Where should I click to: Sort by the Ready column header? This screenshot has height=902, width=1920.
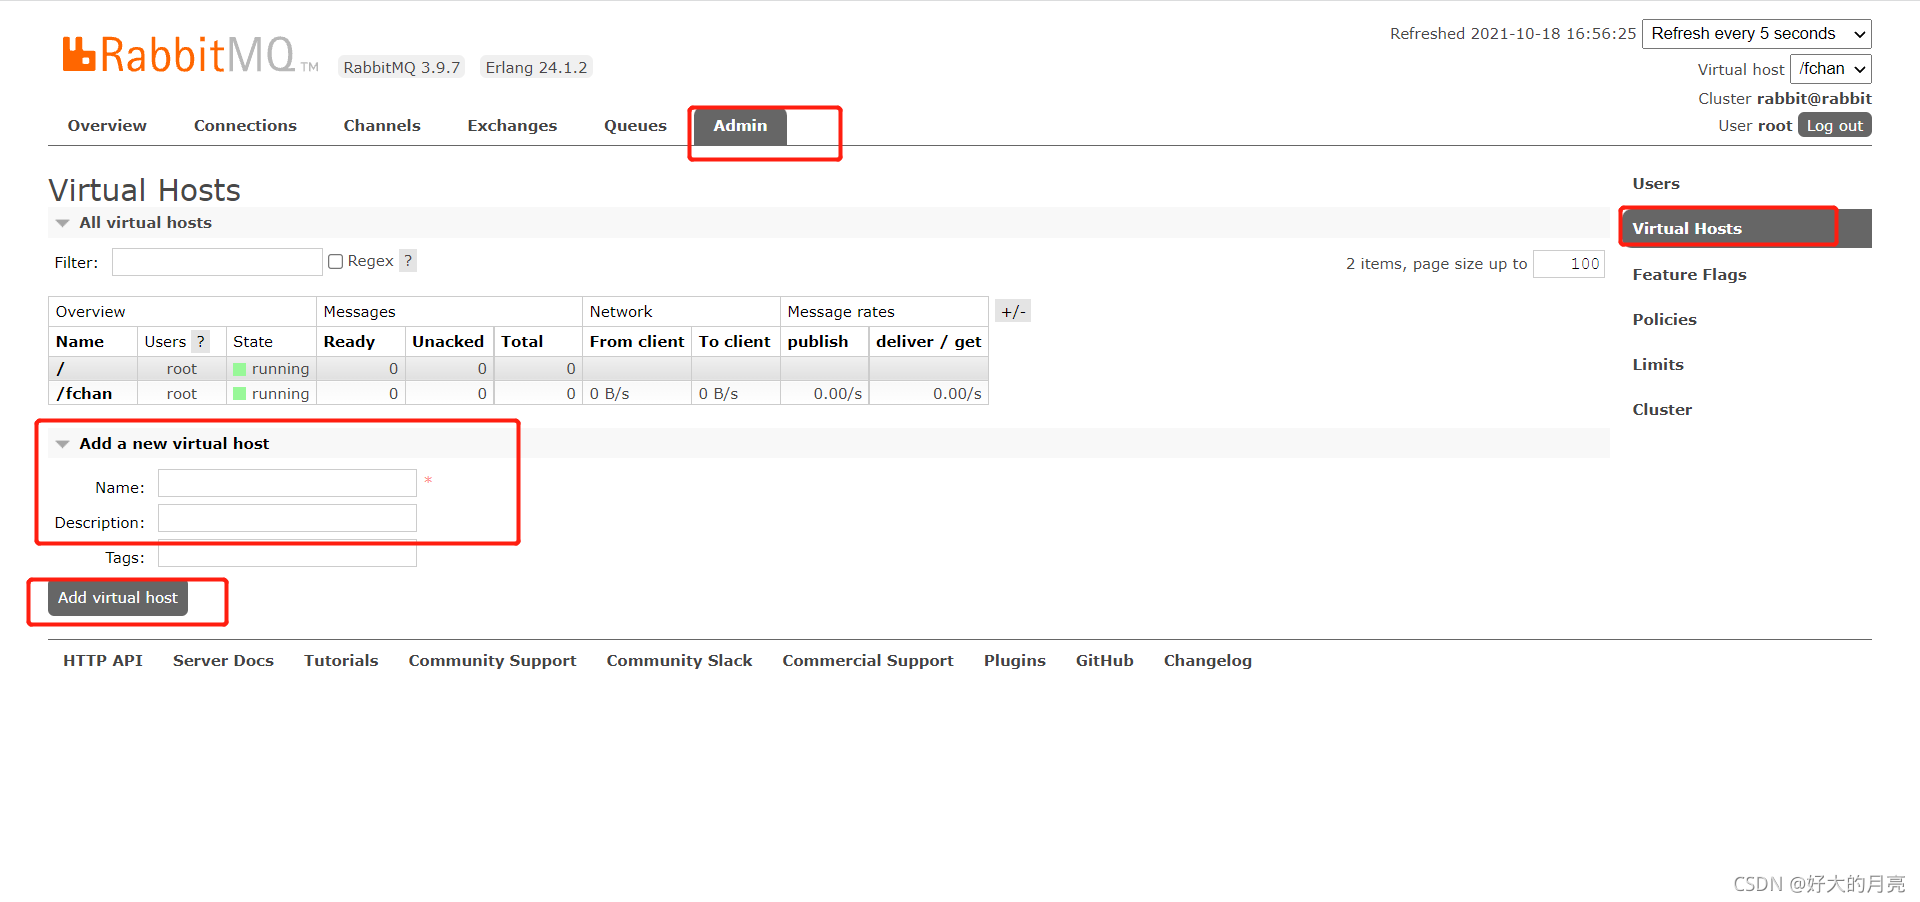point(349,342)
